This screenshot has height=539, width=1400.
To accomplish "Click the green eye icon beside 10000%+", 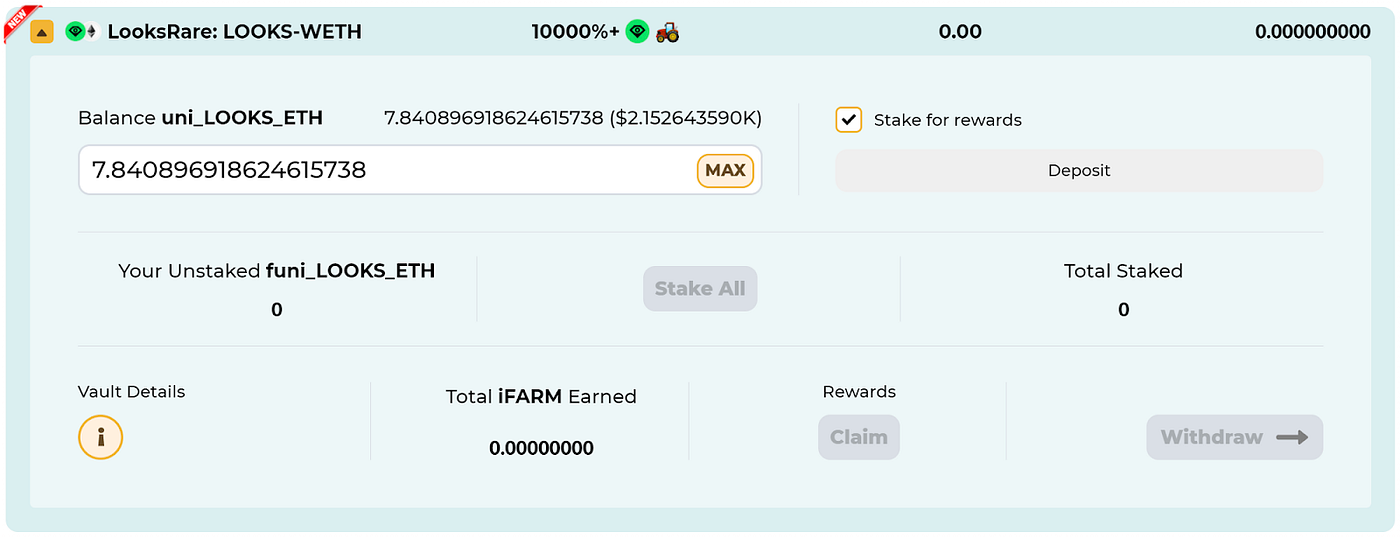I will [x=637, y=32].
